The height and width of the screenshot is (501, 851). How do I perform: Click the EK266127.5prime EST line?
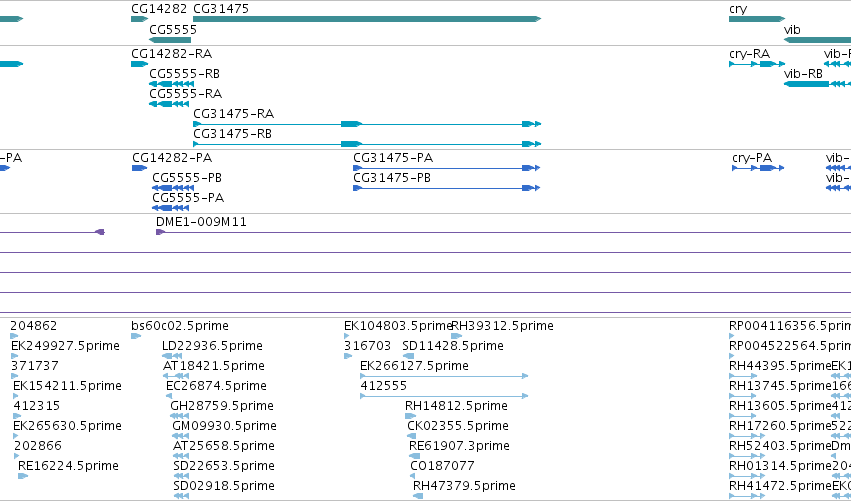(x=444, y=376)
